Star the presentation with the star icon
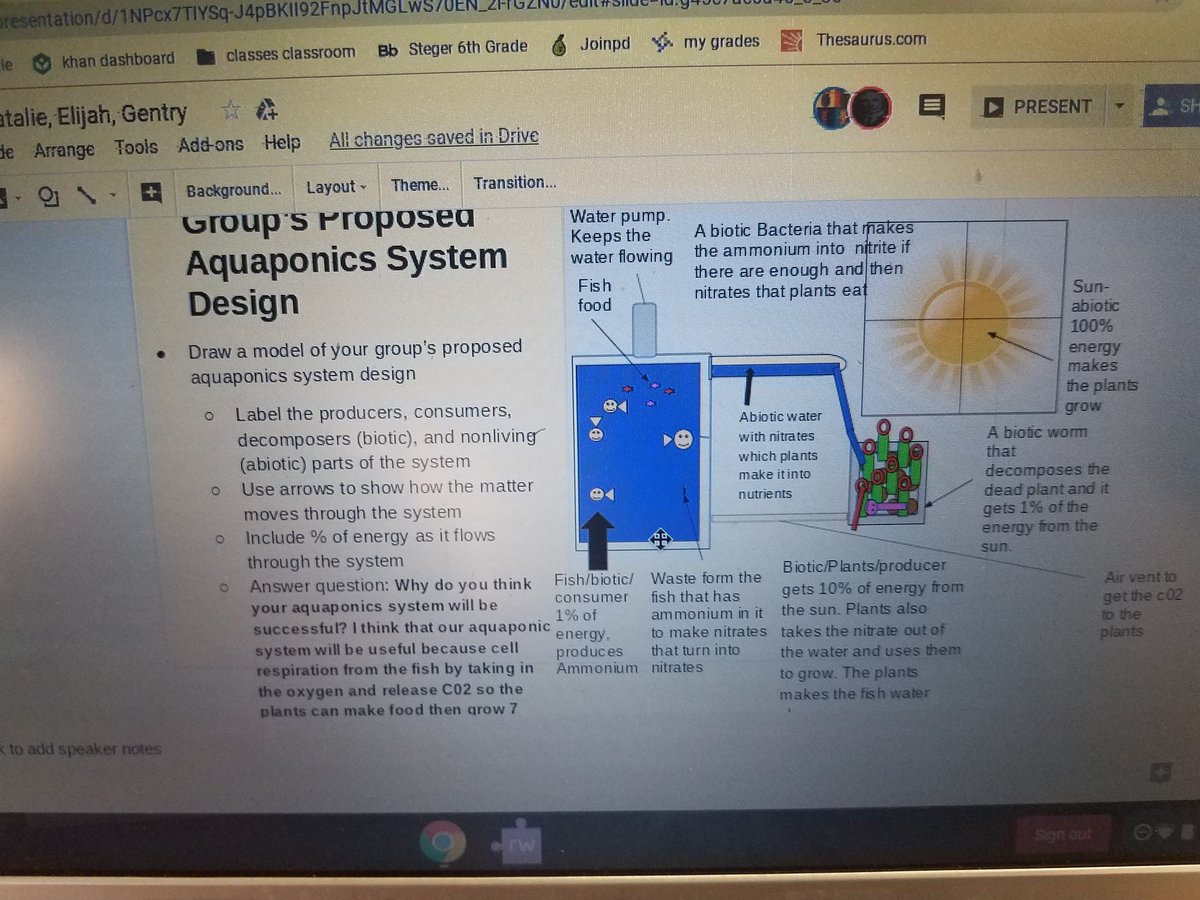The height and width of the screenshot is (900, 1200). pos(231,109)
